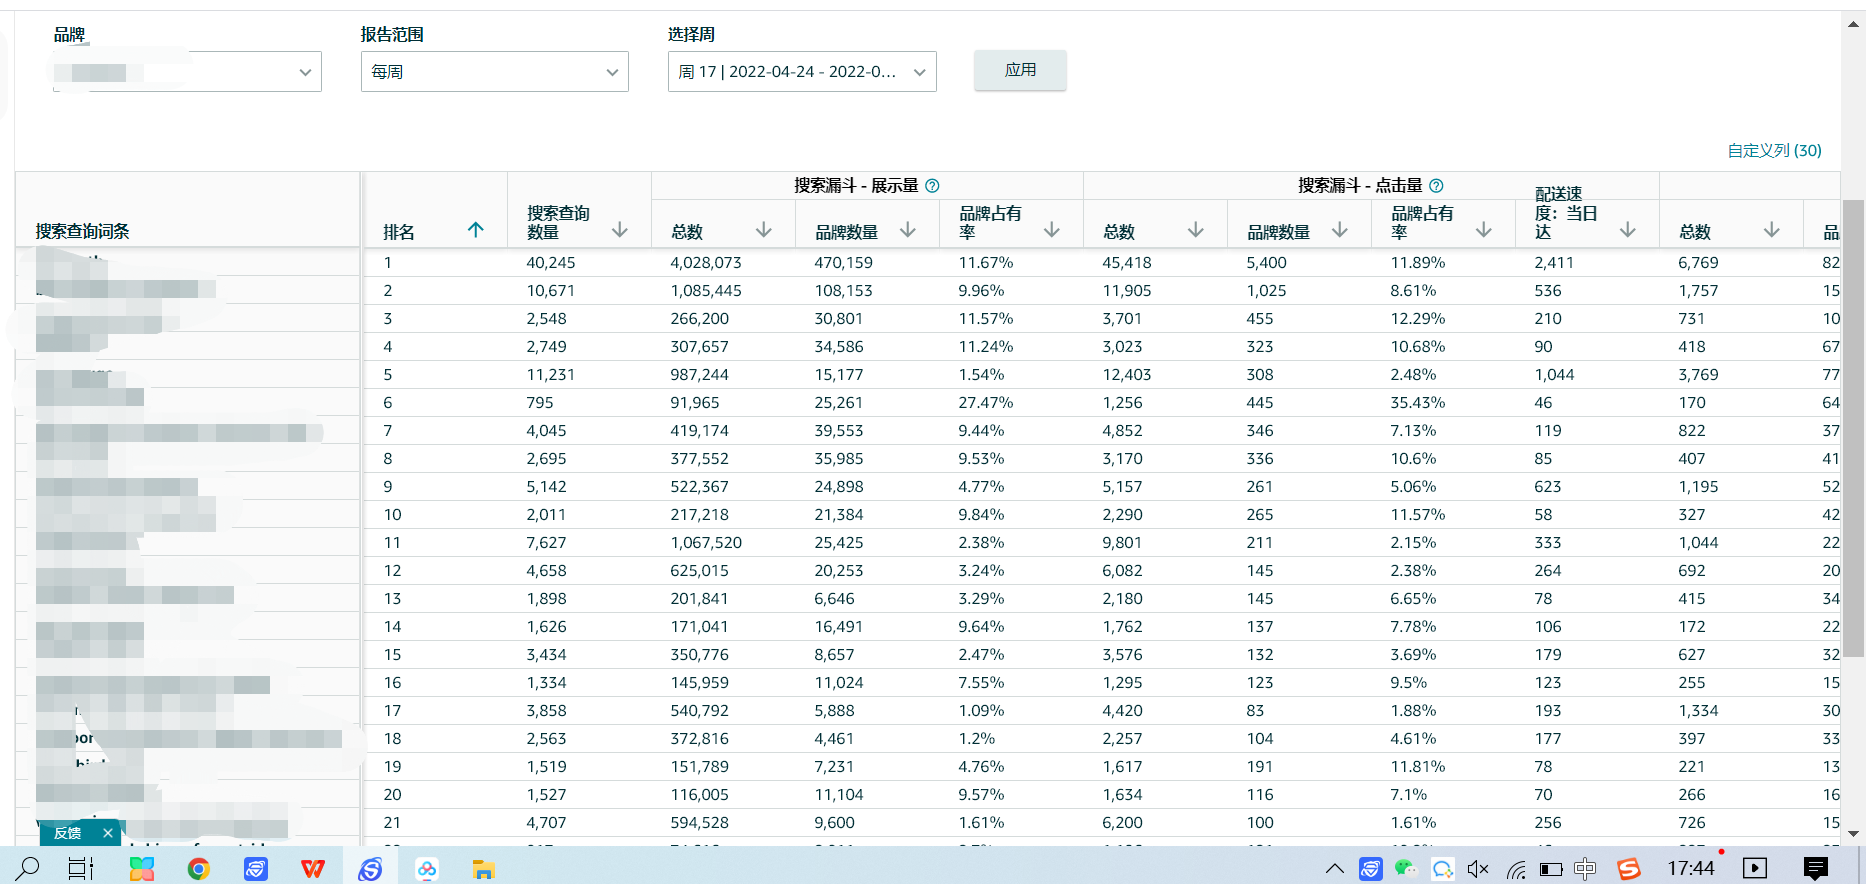Sort 配送速度 当日达 column arrow
This screenshot has height=884, width=1866.
click(1628, 230)
